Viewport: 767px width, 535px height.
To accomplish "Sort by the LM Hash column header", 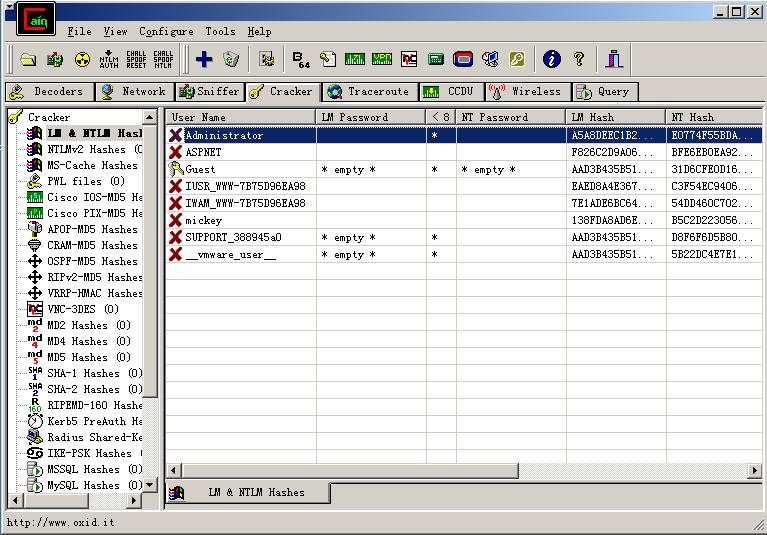I will click(616, 117).
